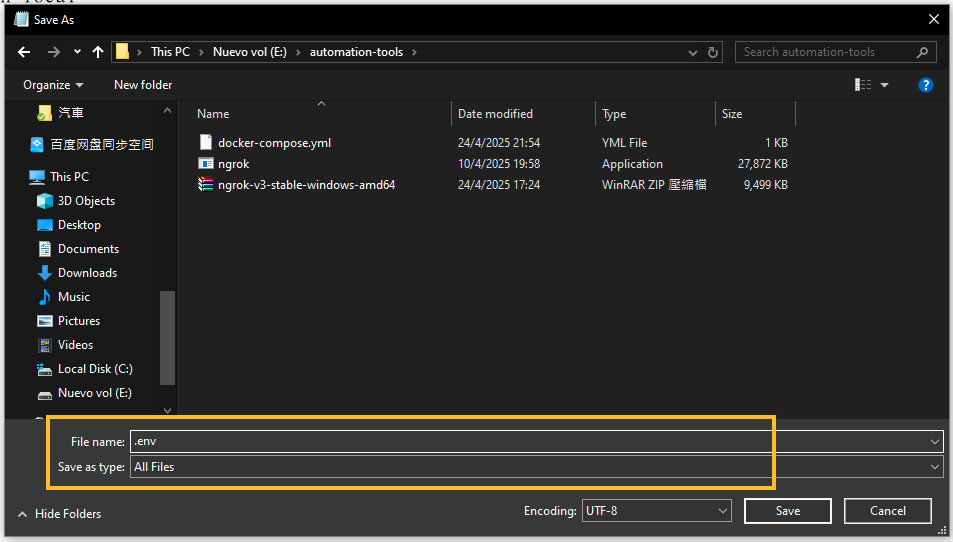Refresh the automation-tools folder view

[x=713, y=52]
